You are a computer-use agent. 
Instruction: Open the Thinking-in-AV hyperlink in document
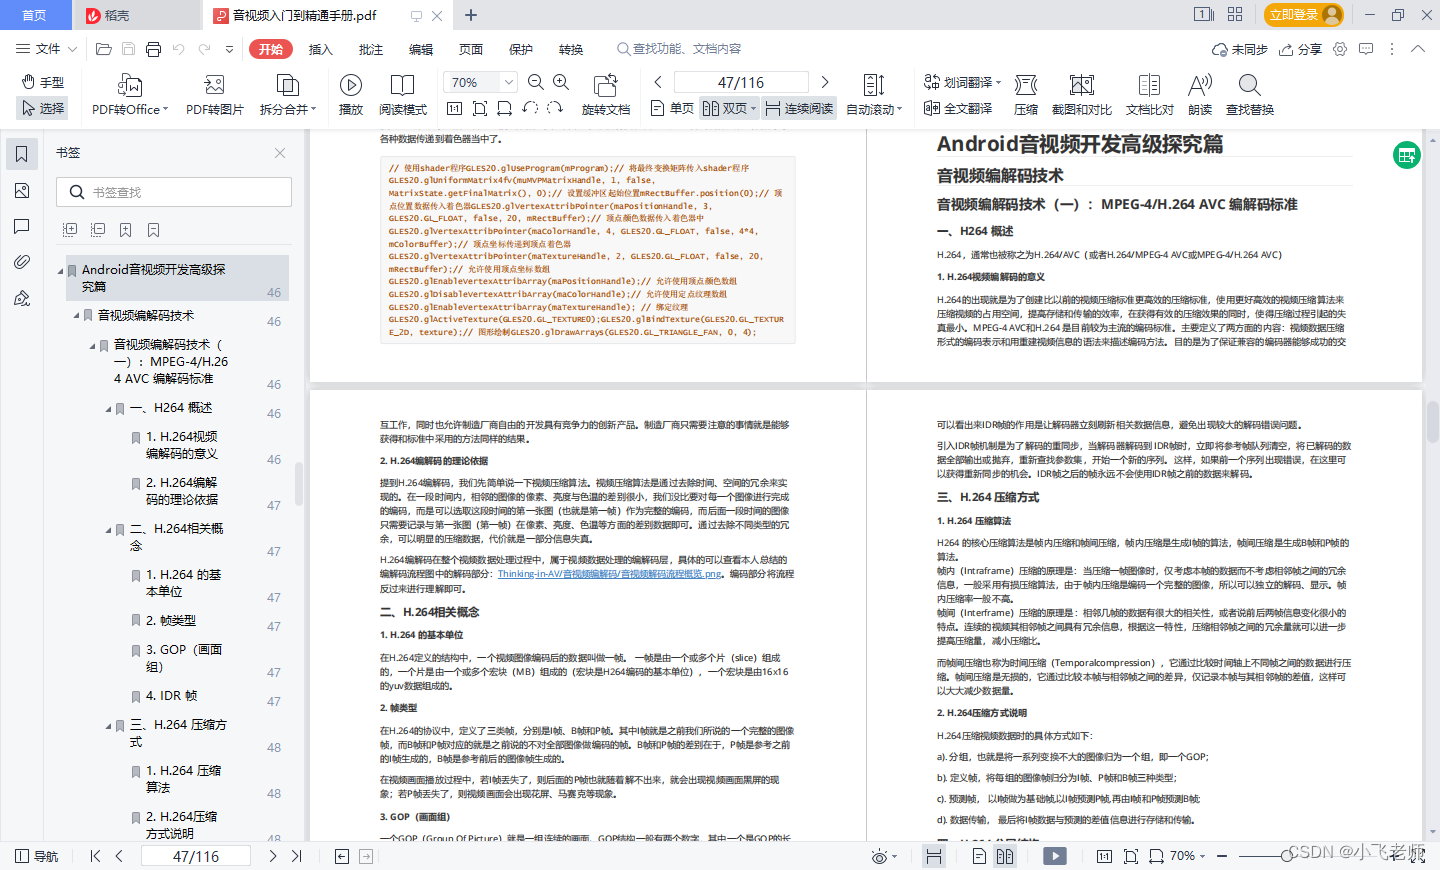[x=609, y=574]
